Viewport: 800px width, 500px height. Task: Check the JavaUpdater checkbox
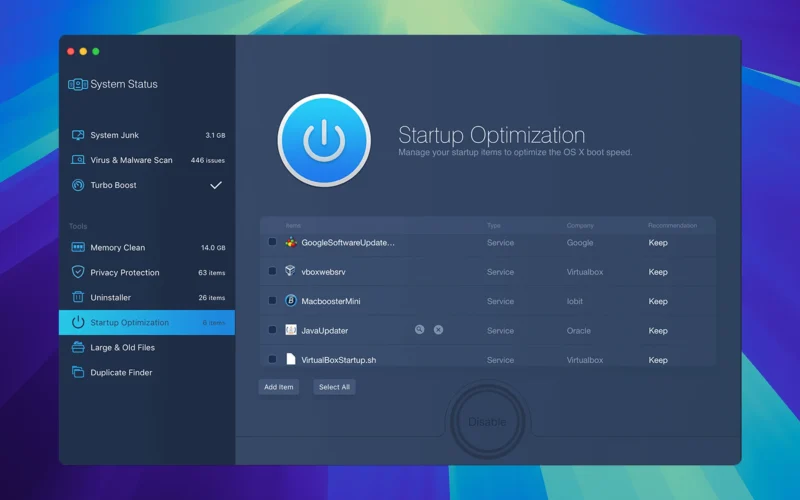272,330
